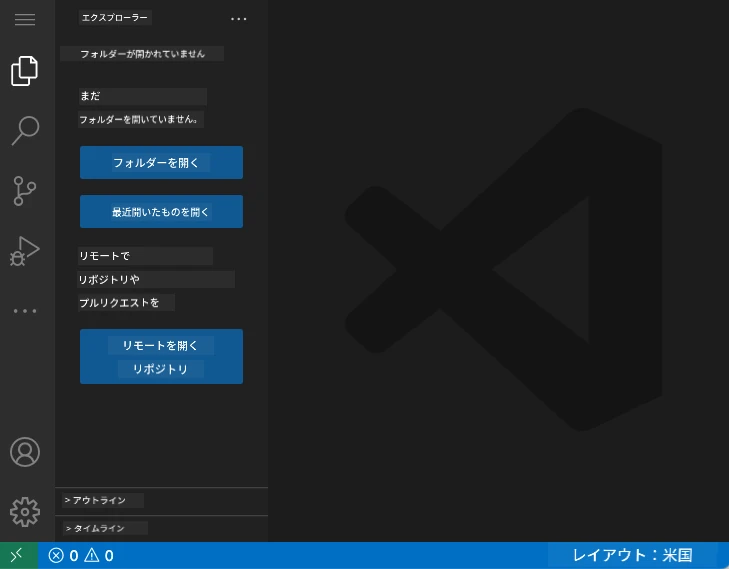Click the green remote window indicator
729x569 pixels.
pyautogui.click(x=19, y=555)
